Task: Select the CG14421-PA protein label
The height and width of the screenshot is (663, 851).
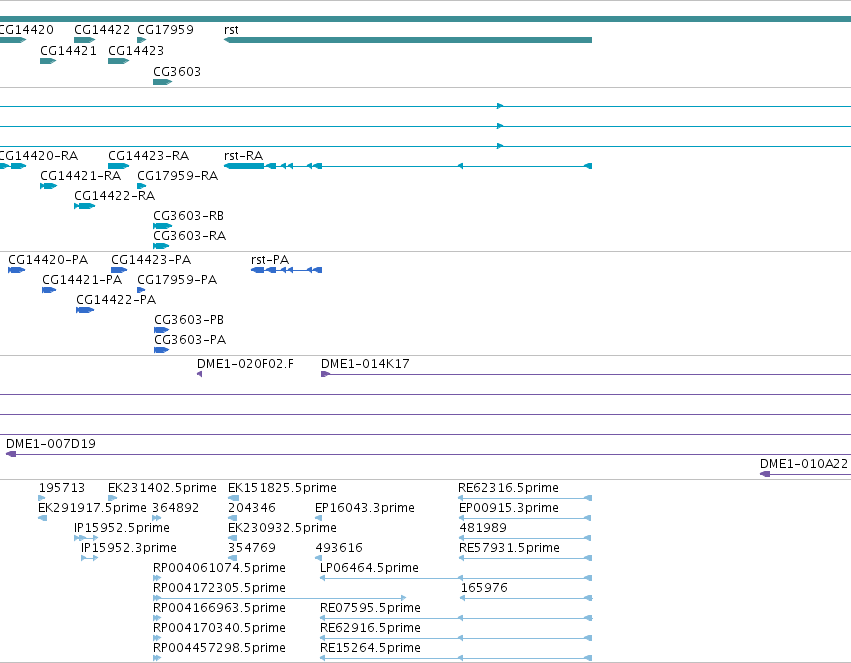Action: tap(82, 280)
